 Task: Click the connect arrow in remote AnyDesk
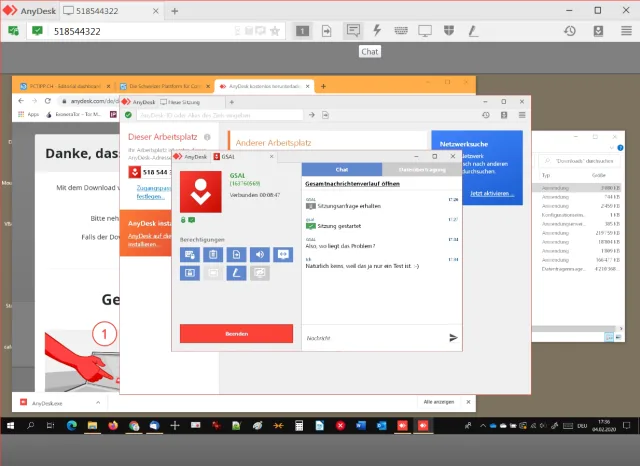tap(312, 115)
